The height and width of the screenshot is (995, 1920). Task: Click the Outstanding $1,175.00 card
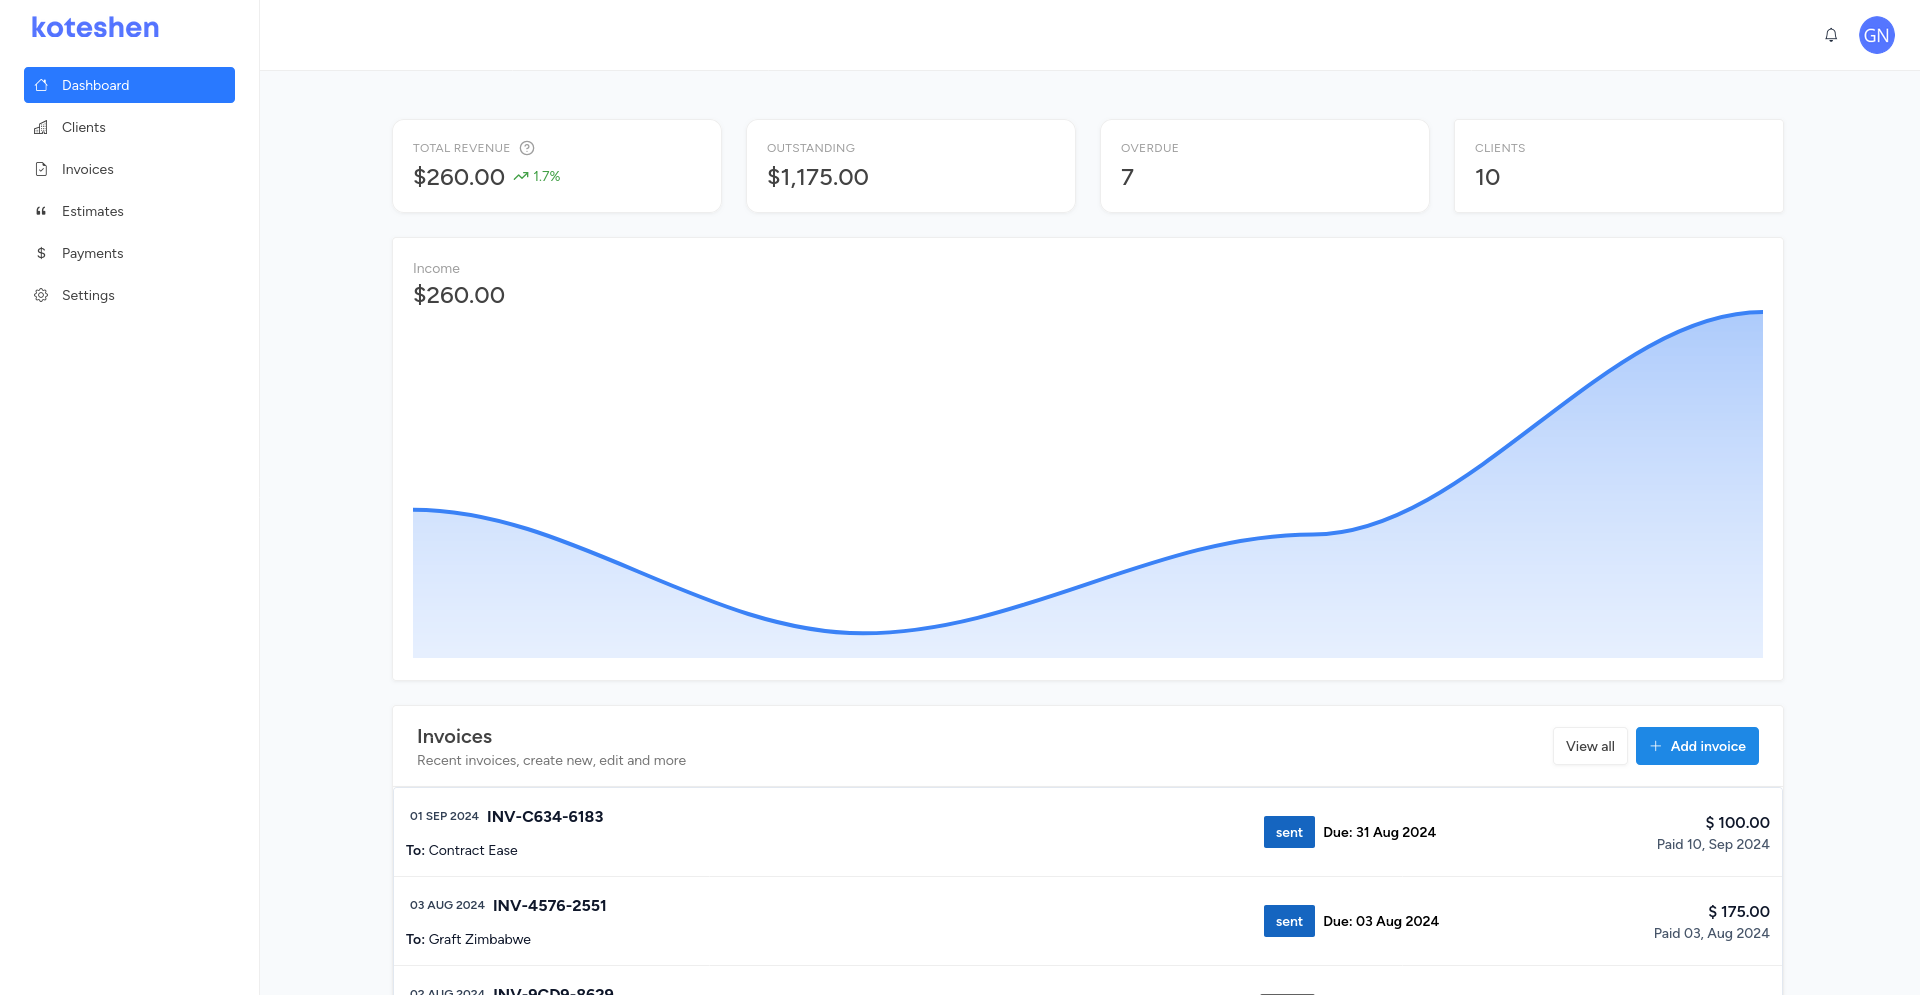(x=910, y=166)
